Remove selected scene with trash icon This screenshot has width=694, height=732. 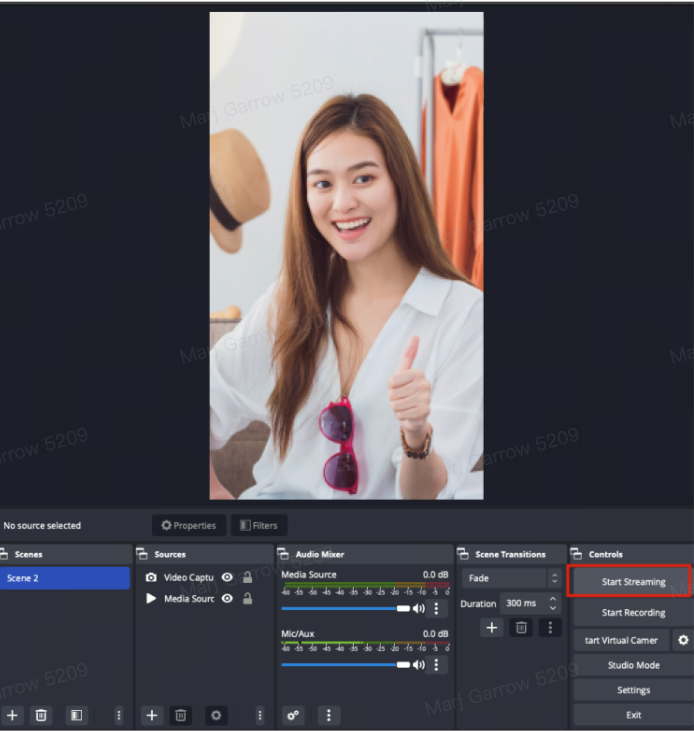pyautogui.click(x=41, y=715)
